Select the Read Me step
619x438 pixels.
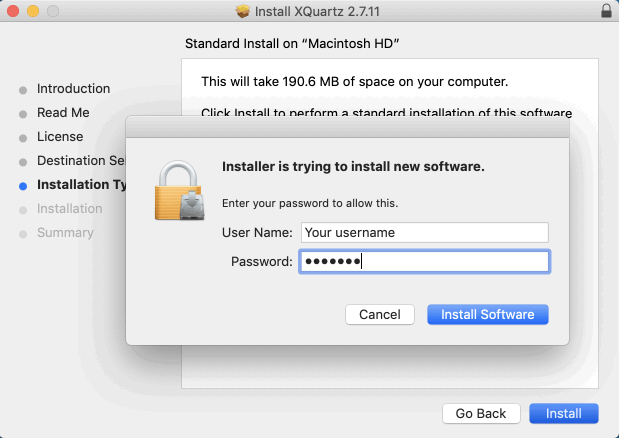coord(63,113)
